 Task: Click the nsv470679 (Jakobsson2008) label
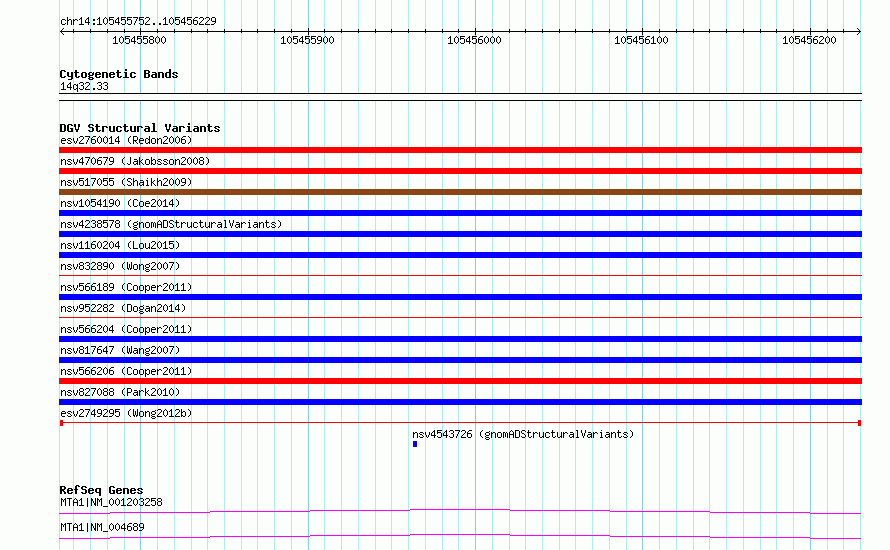tap(135, 161)
